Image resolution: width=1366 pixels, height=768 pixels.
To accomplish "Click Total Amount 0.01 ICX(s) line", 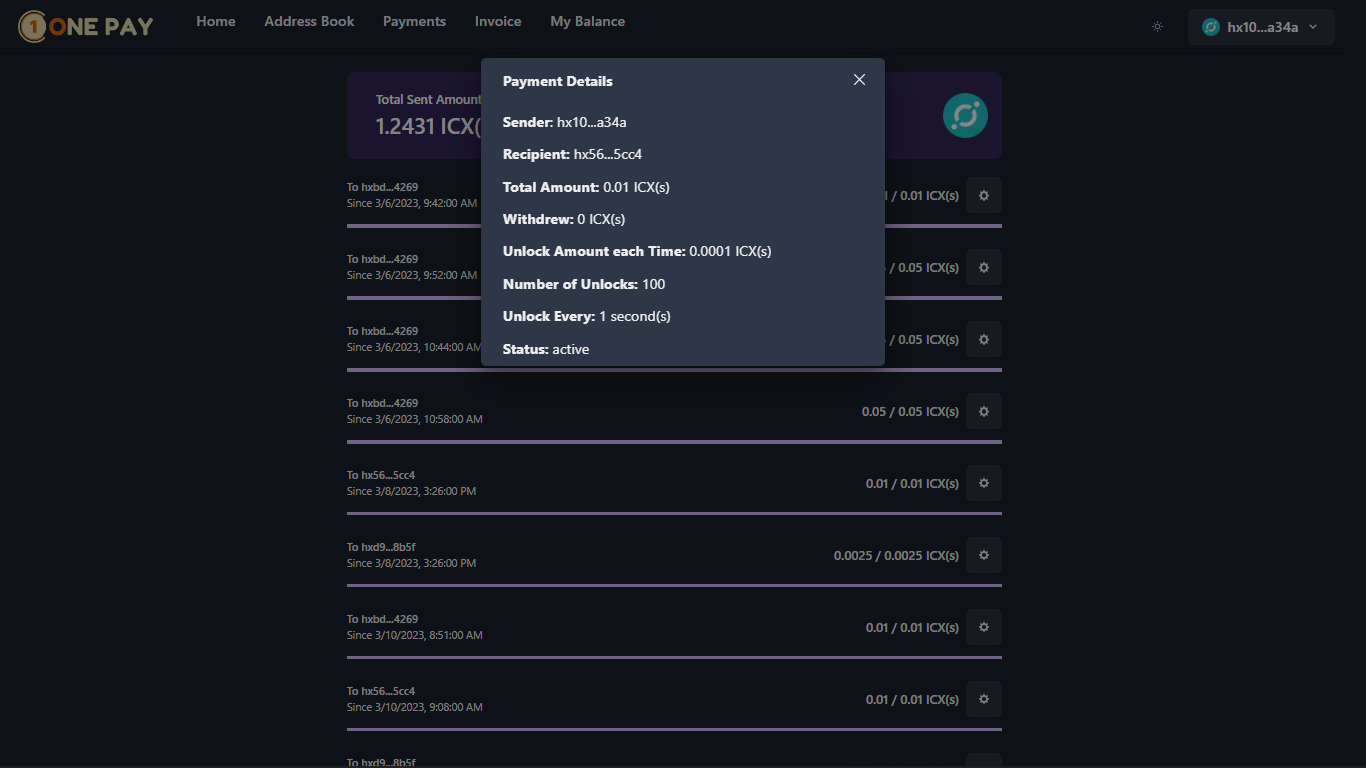I will pyautogui.click(x=586, y=187).
